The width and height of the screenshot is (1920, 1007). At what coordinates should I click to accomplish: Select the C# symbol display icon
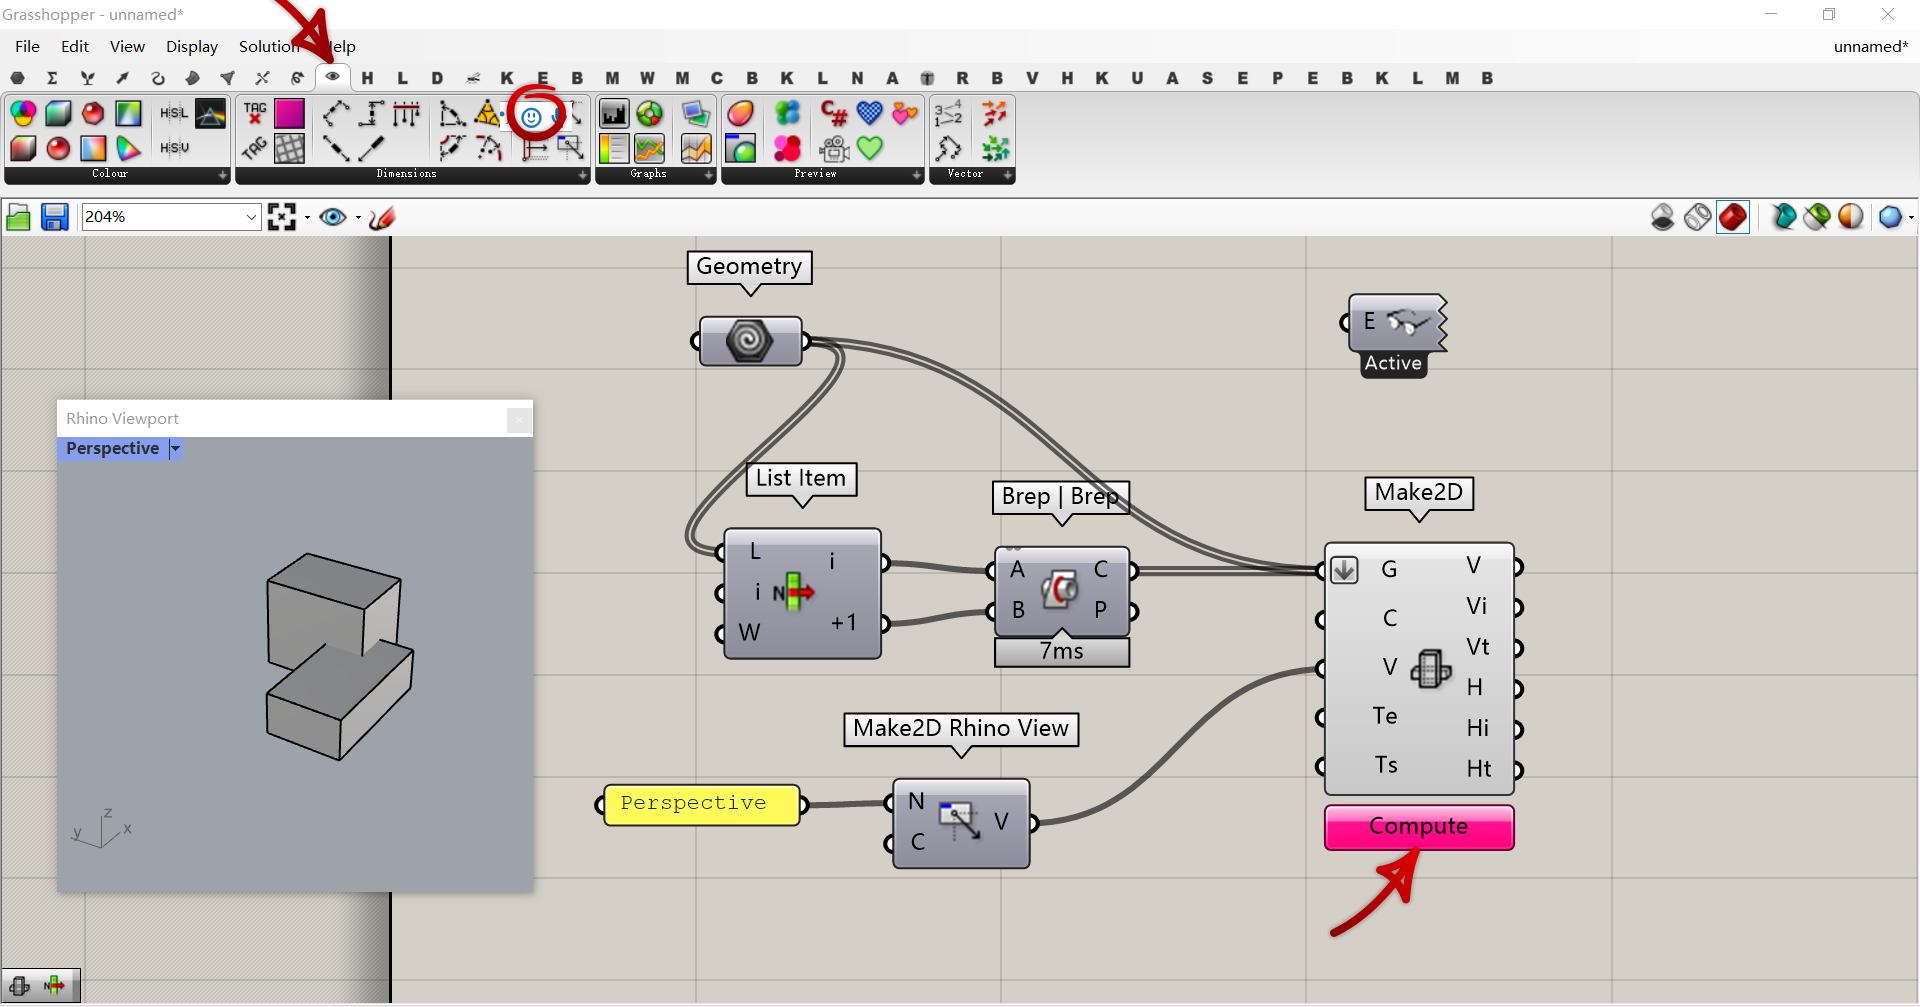click(x=834, y=114)
